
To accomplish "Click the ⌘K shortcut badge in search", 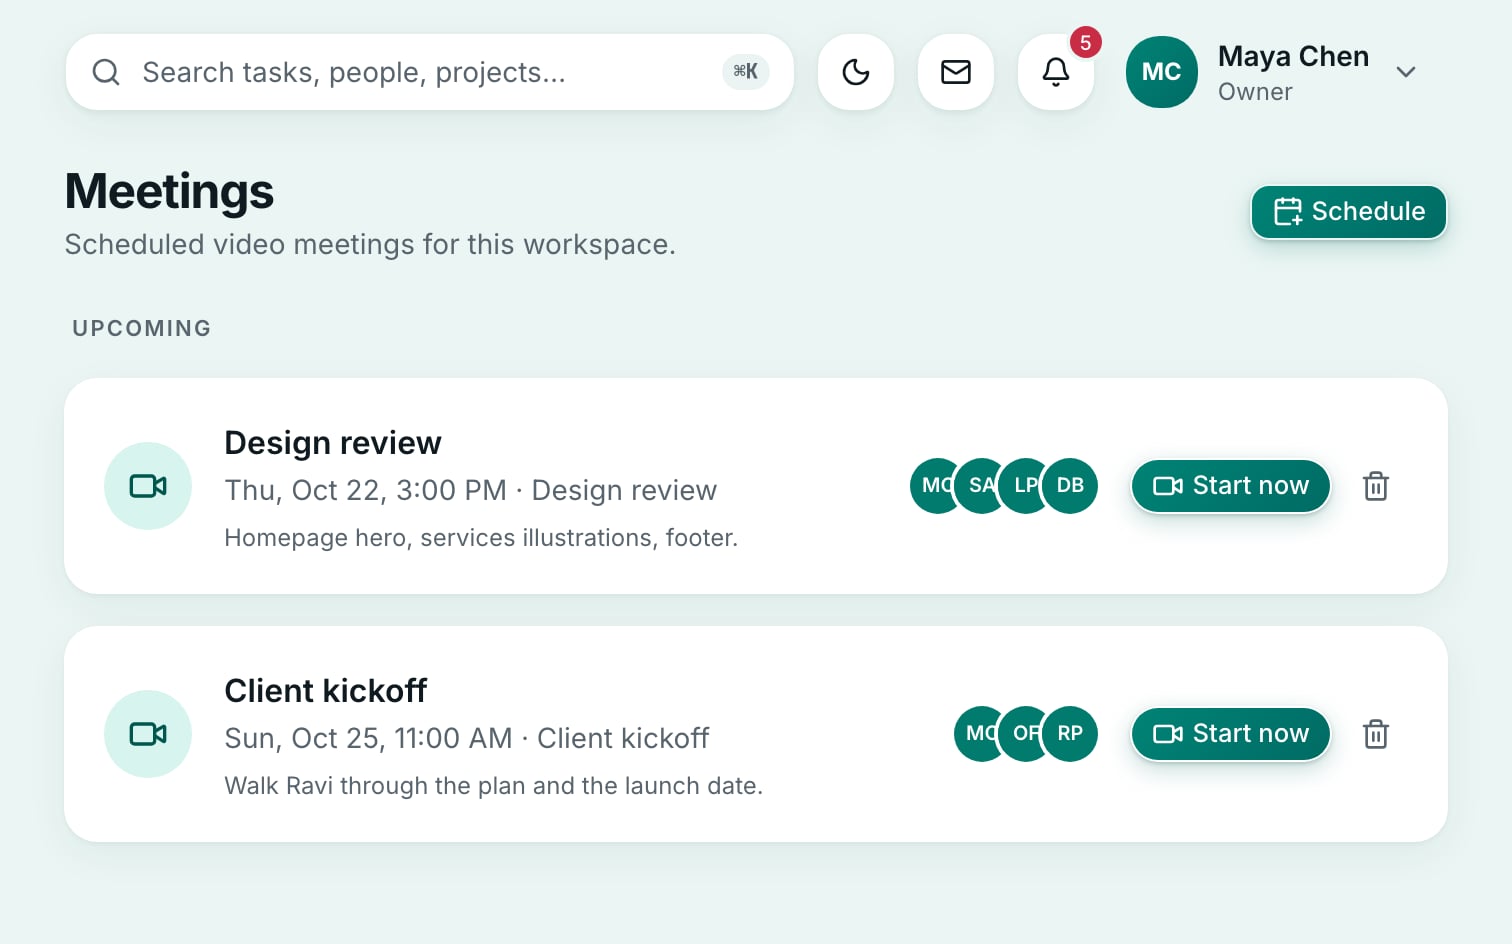I will click(x=745, y=72).
